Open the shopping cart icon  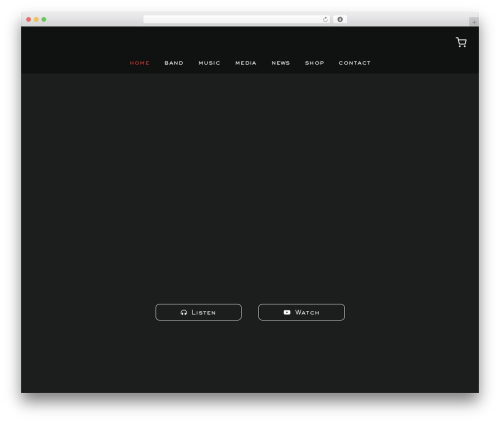[x=461, y=42]
